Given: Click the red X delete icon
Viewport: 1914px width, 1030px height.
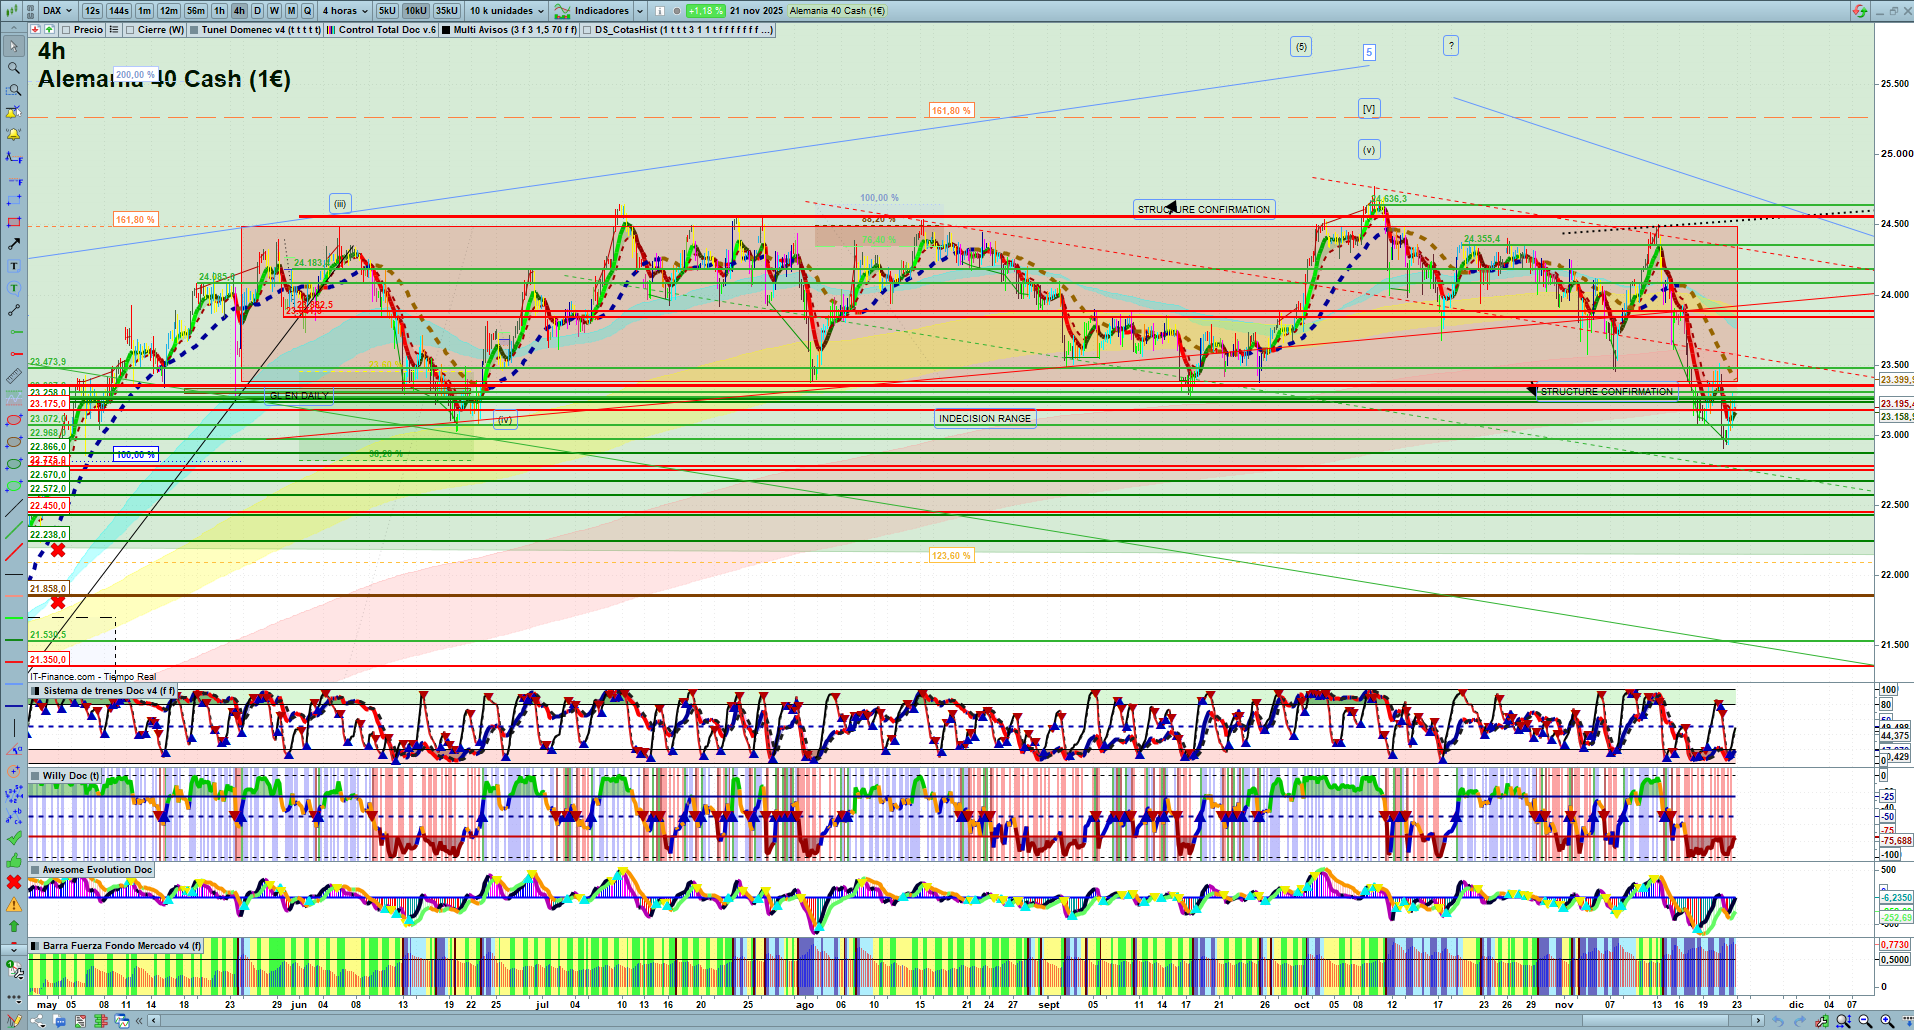Looking at the screenshot, I should (14, 882).
